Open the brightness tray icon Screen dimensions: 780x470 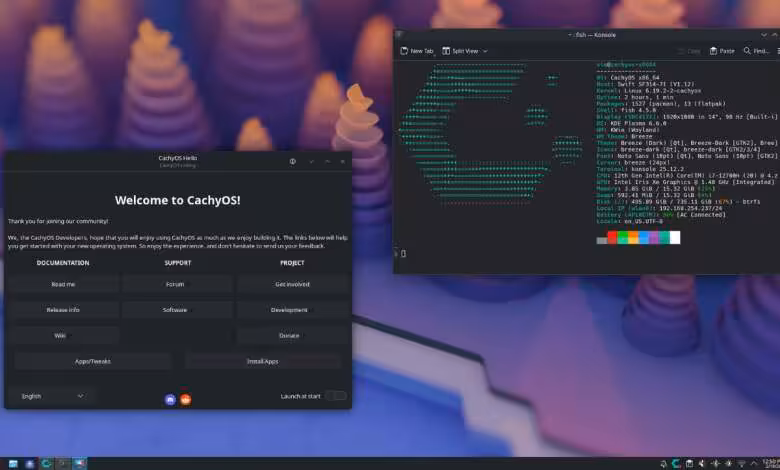pyautogui.click(x=728, y=464)
